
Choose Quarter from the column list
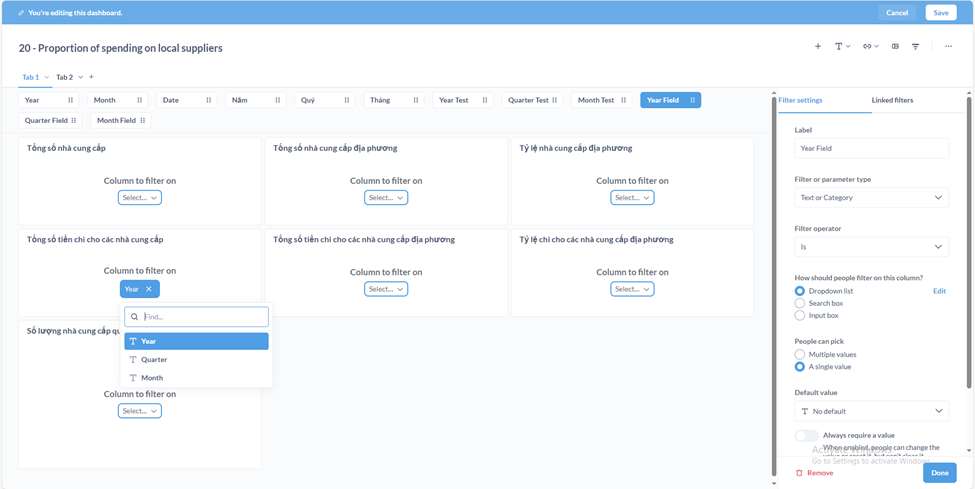coord(154,360)
